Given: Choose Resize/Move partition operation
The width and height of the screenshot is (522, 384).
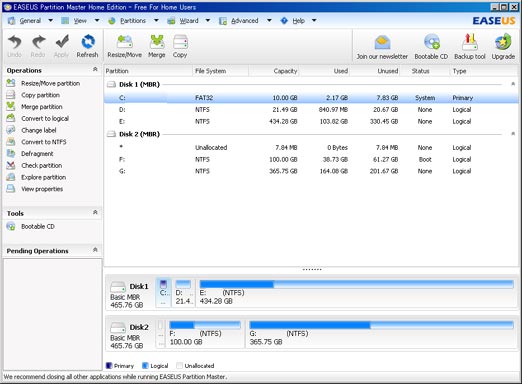Looking at the screenshot, I should point(50,83).
